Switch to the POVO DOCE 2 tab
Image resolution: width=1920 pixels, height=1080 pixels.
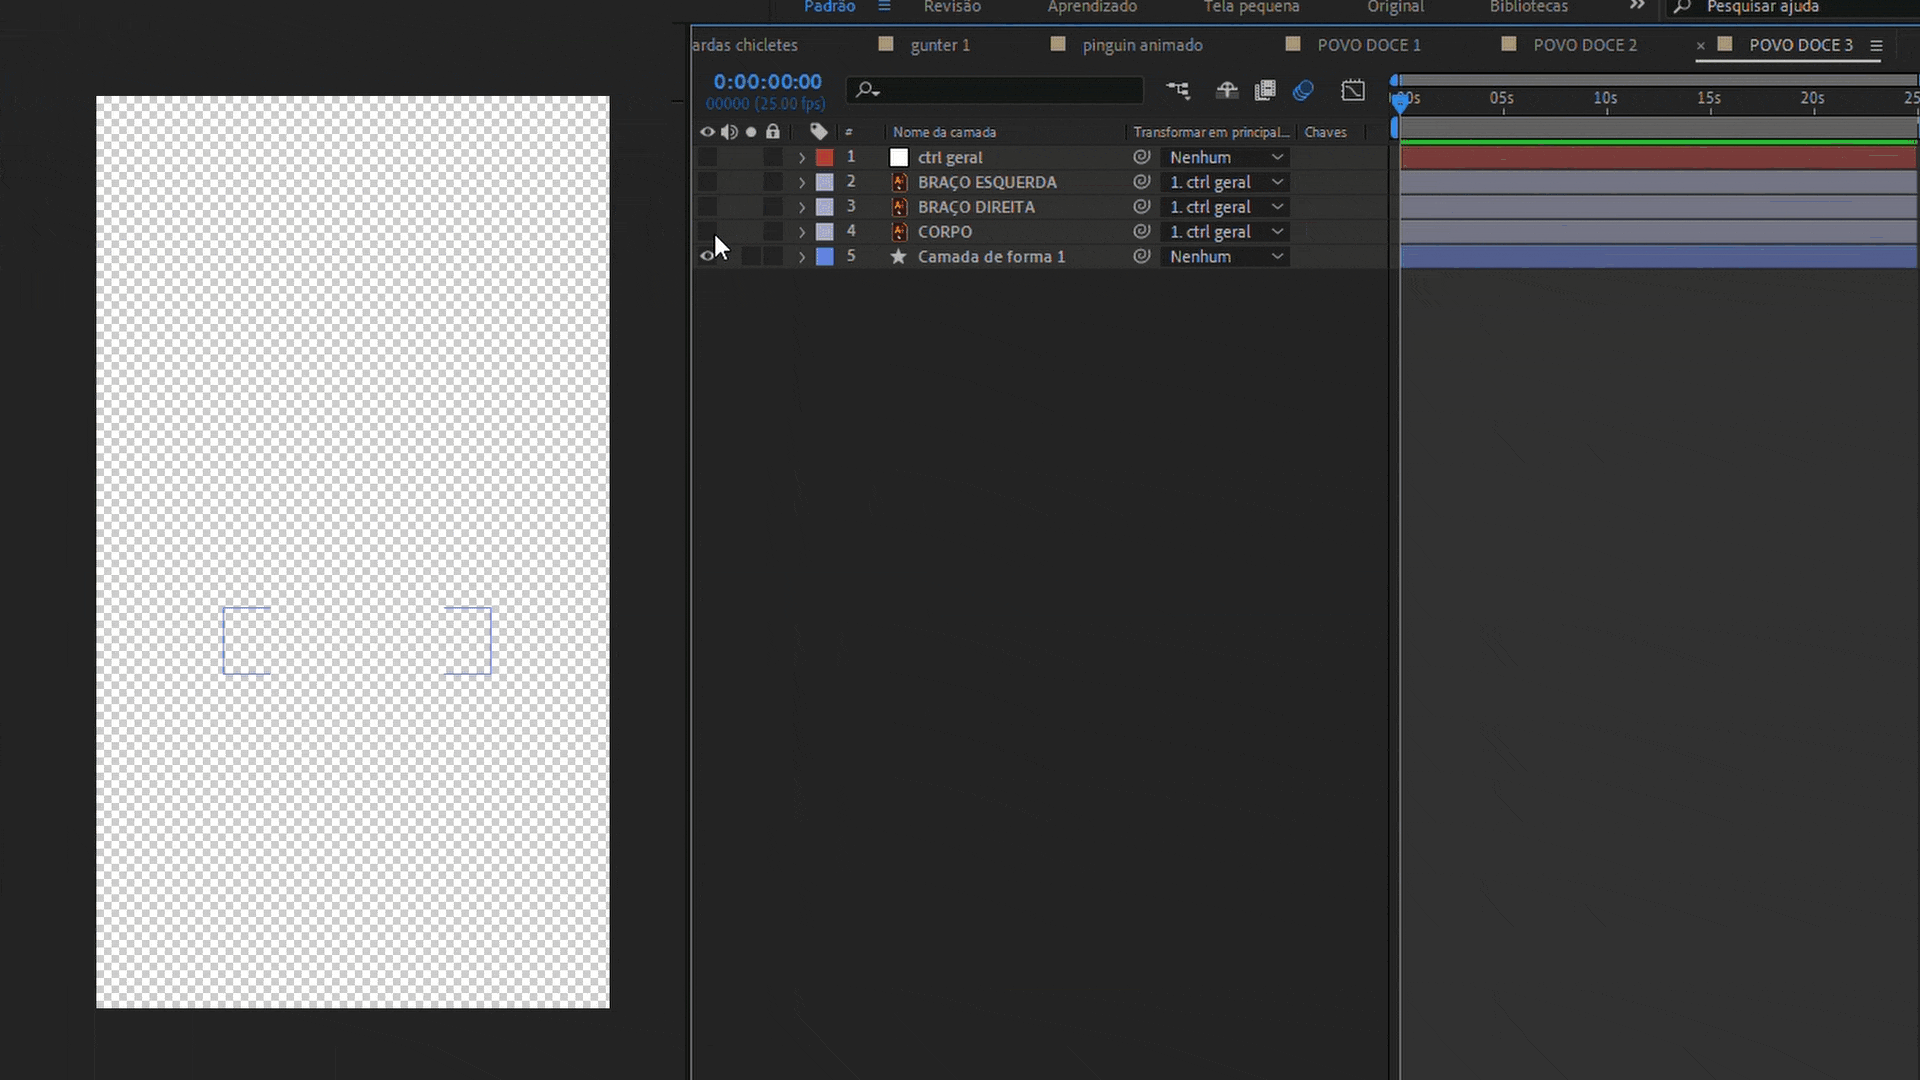click(x=1584, y=45)
